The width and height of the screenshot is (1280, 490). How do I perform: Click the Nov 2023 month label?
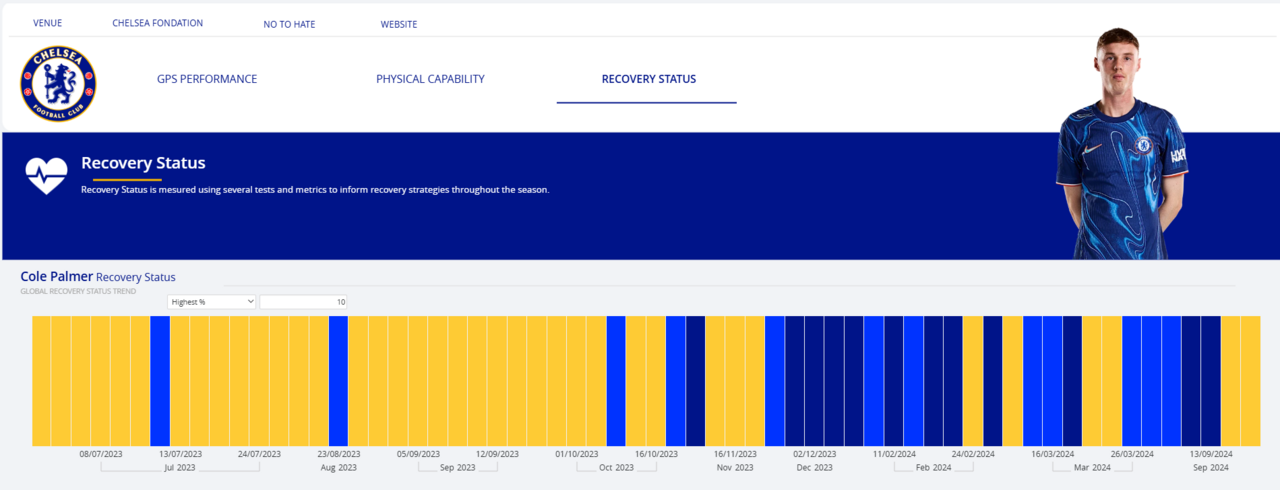point(735,468)
